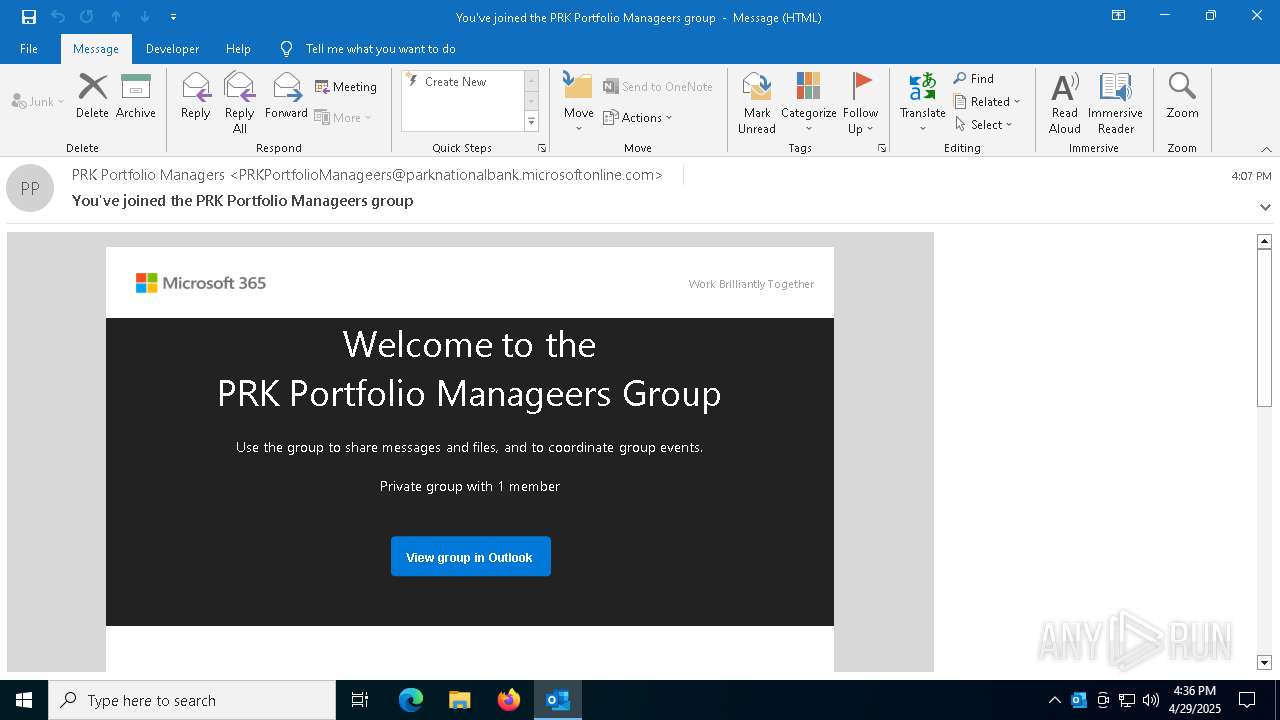Click the Translate button
Screen dimensions: 1280x720
[923, 103]
